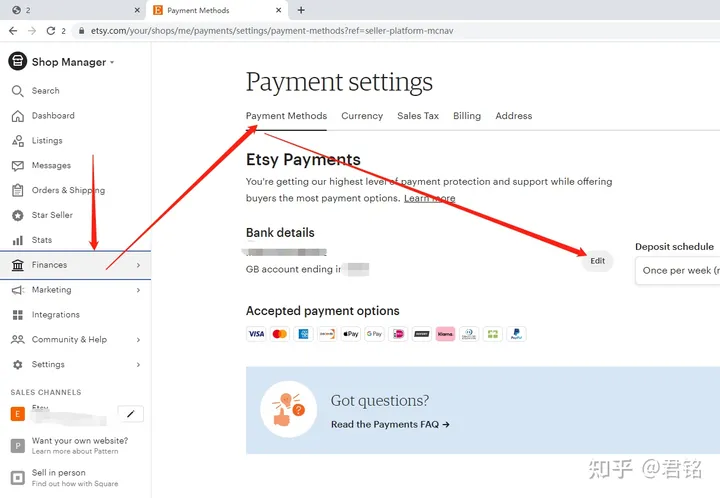Switch to the Payment Methods tab
The height and width of the screenshot is (498, 720).
click(286, 116)
